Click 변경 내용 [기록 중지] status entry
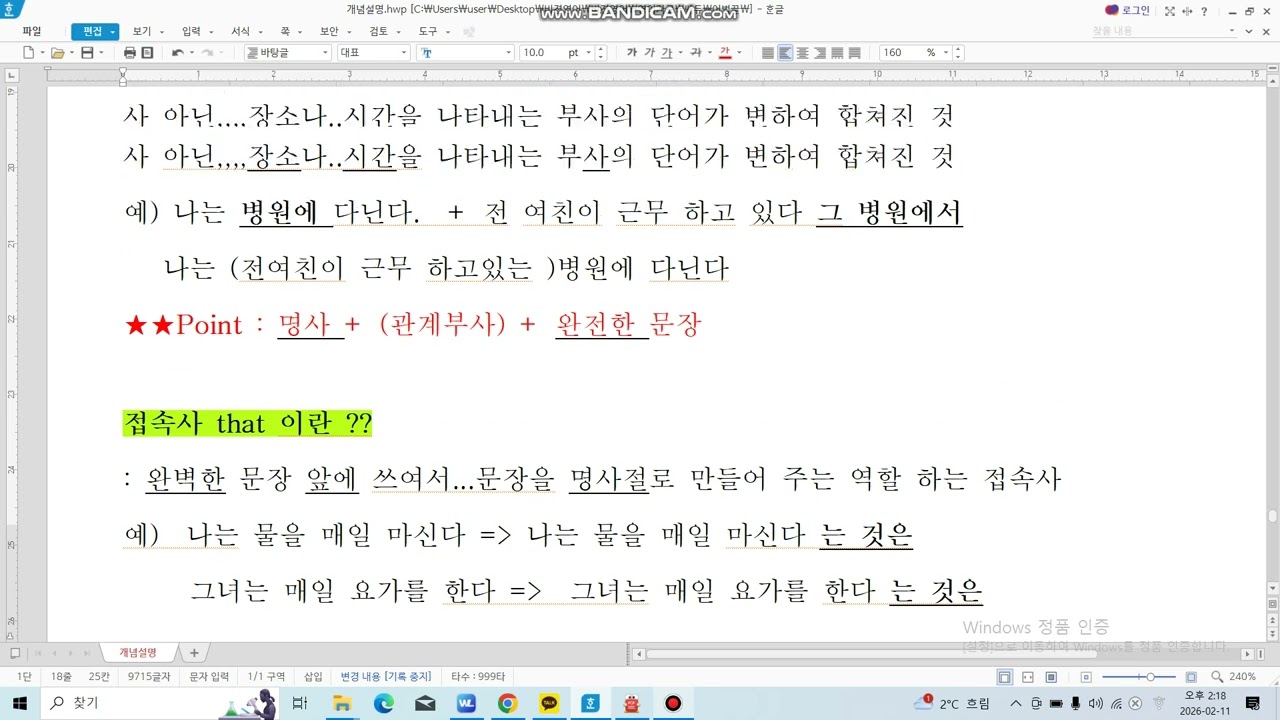Screen dimensions: 1280x720 point(386,677)
